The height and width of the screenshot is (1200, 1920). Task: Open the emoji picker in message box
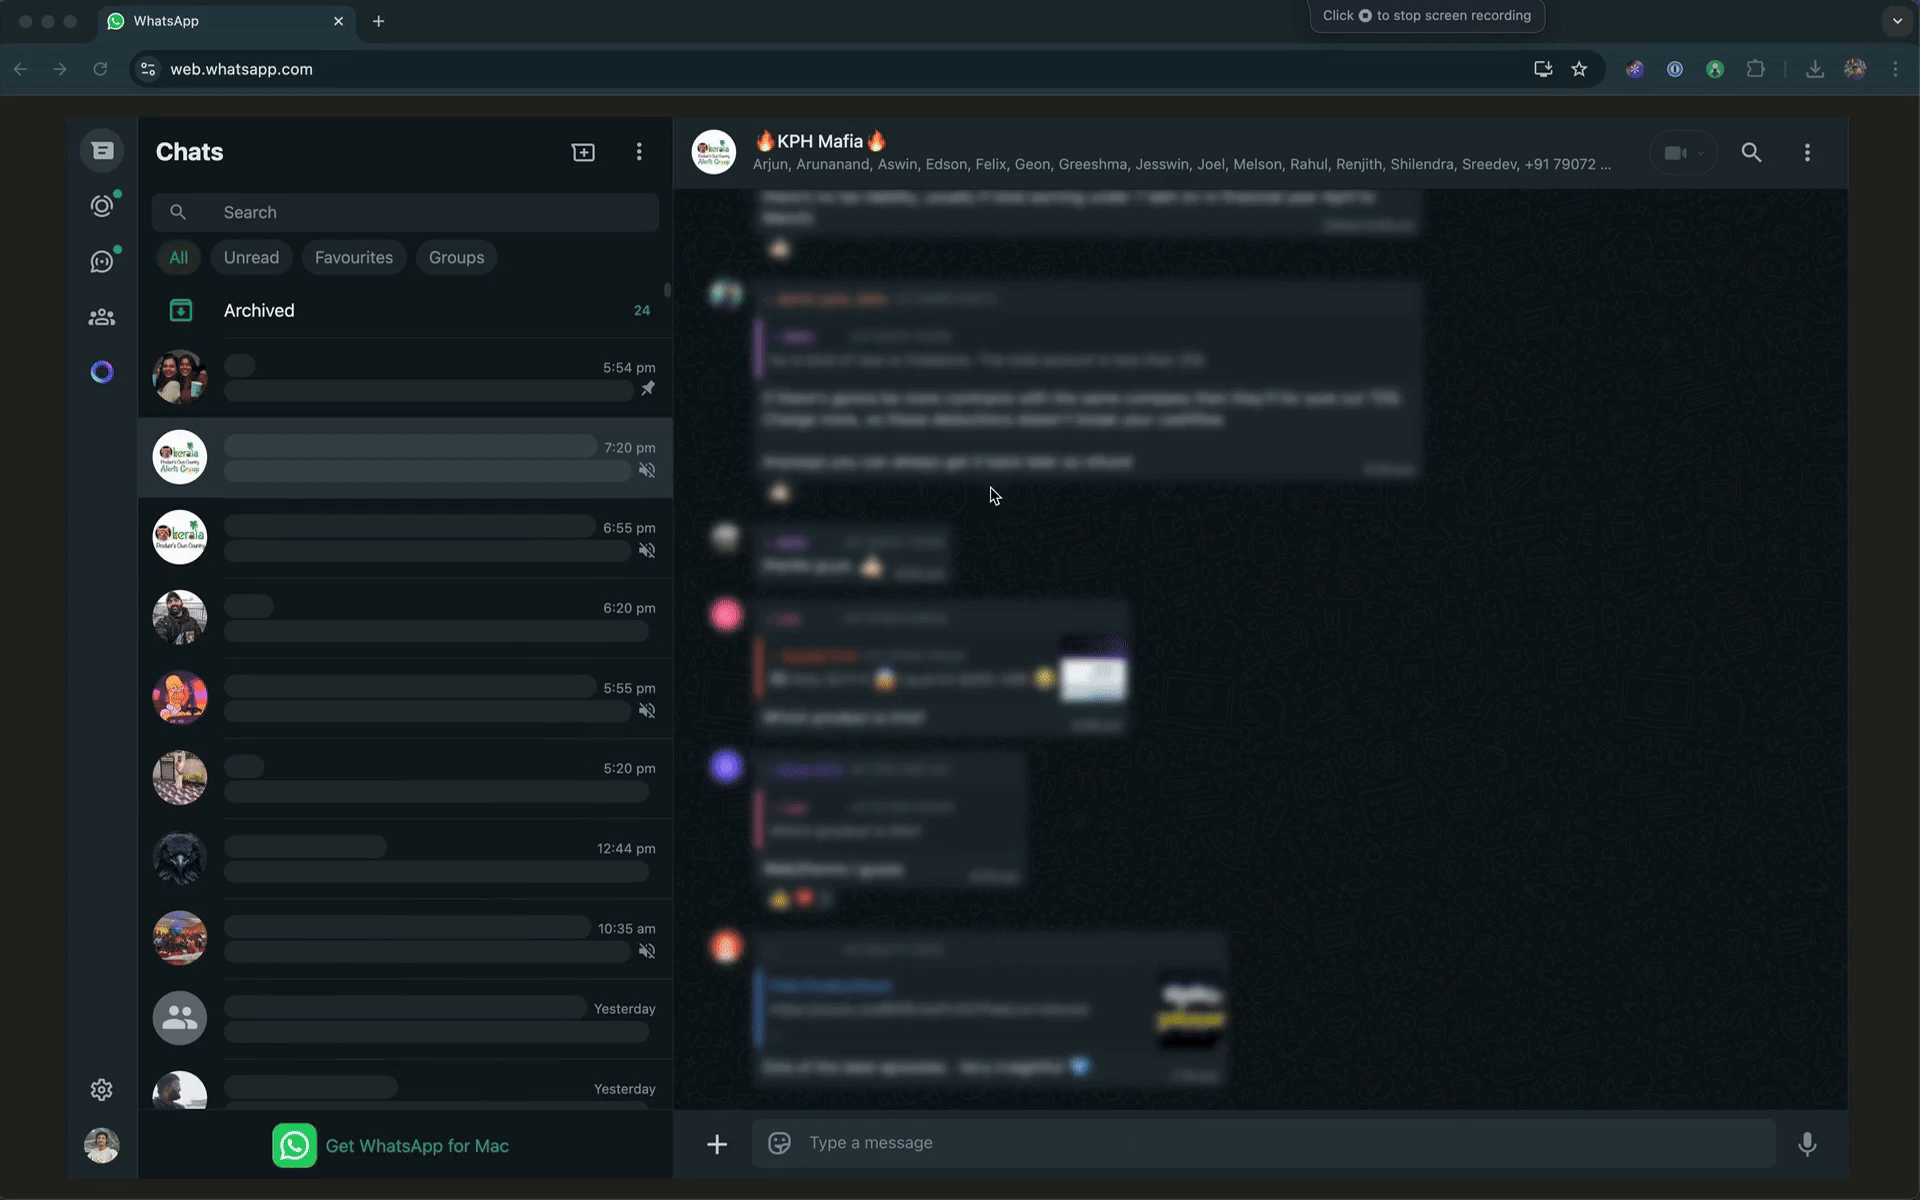pos(779,1143)
